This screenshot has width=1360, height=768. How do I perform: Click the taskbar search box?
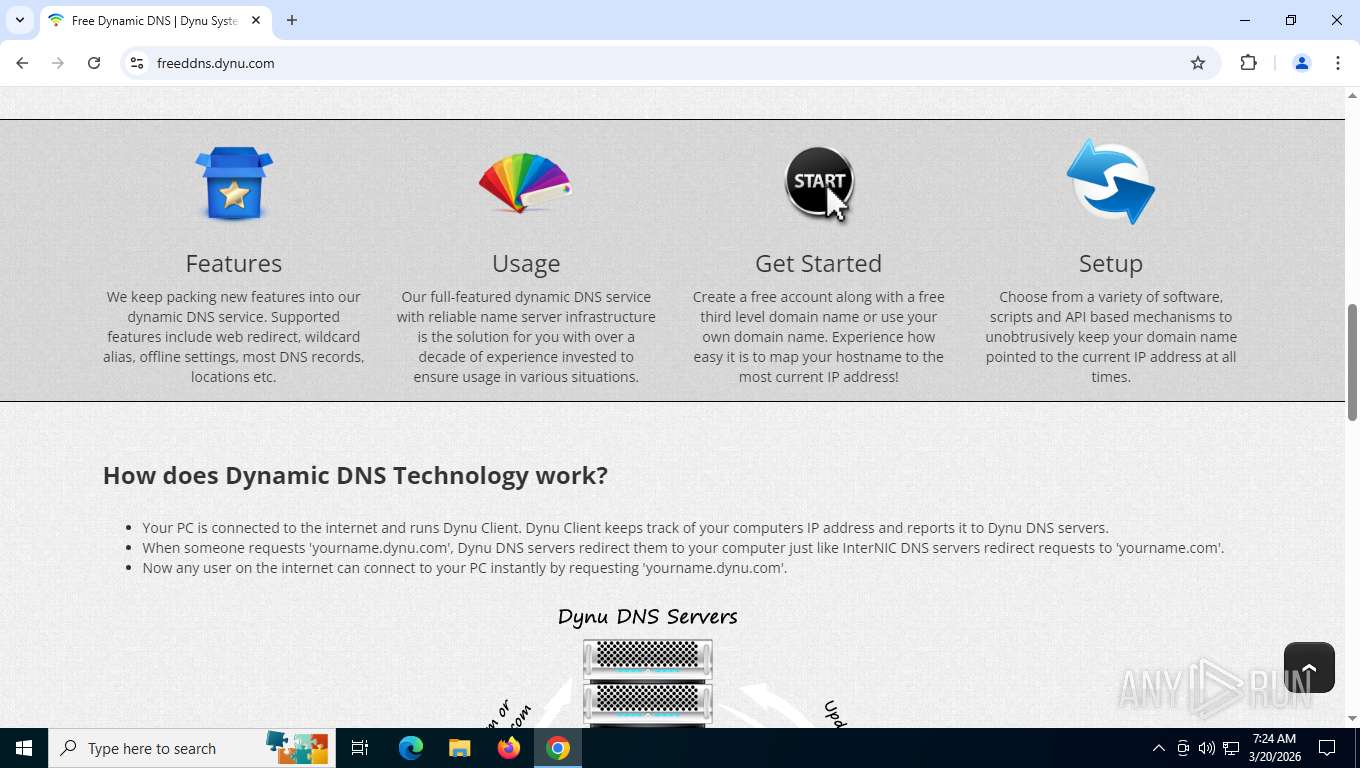pos(192,748)
